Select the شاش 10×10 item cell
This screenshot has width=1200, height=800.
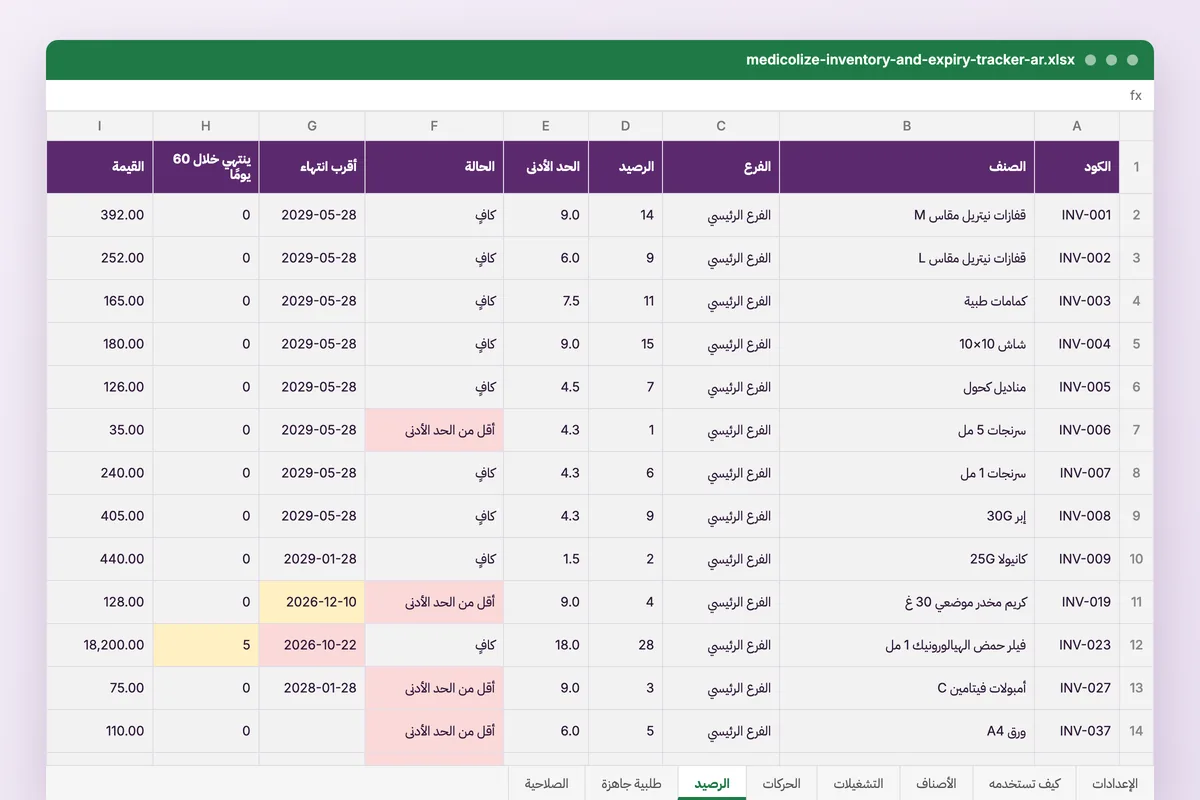[x=907, y=344]
